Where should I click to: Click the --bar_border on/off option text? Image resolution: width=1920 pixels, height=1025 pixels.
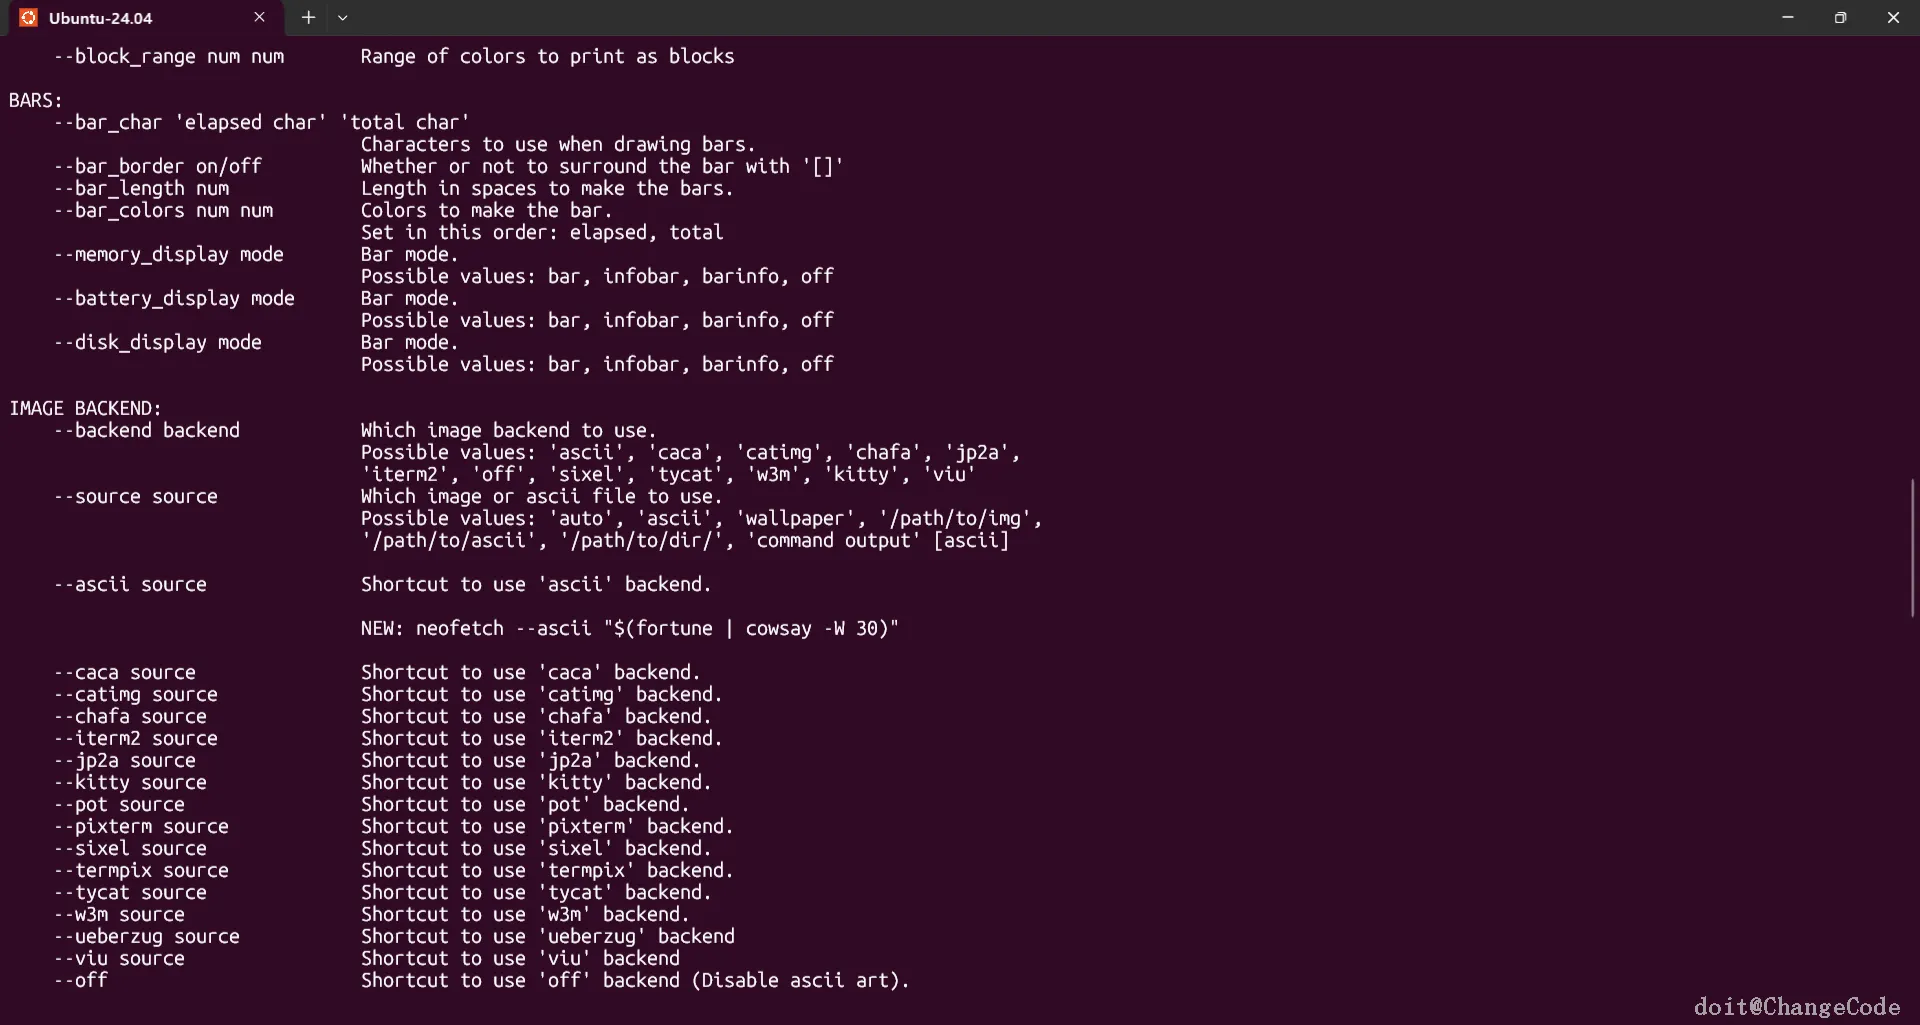pos(158,166)
